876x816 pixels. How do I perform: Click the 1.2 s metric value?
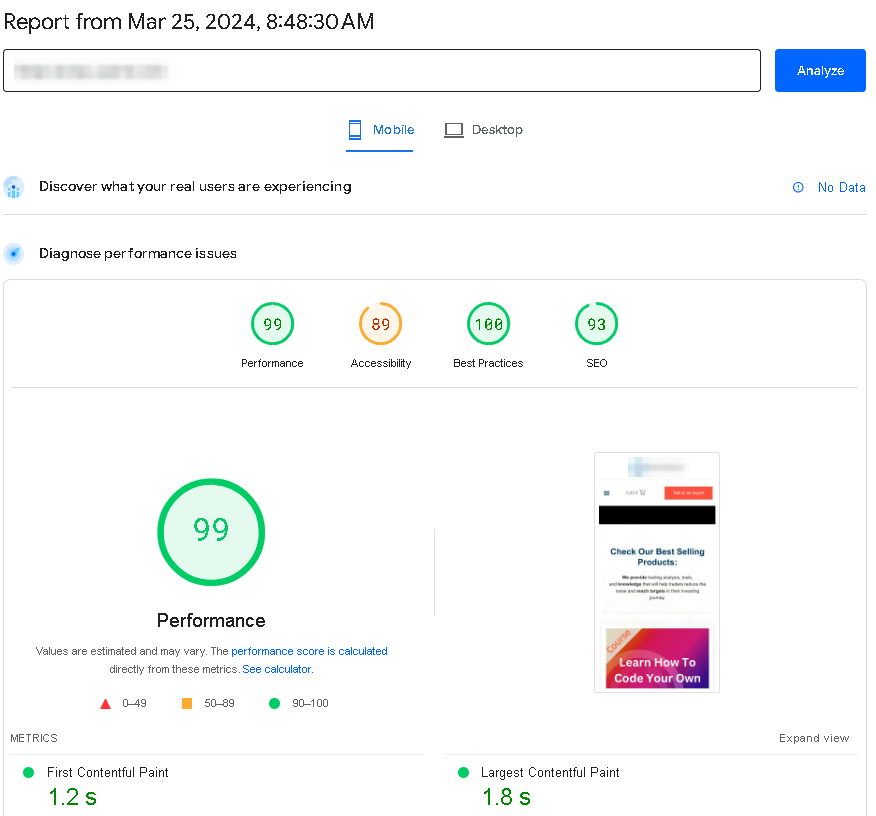(x=72, y=797)
